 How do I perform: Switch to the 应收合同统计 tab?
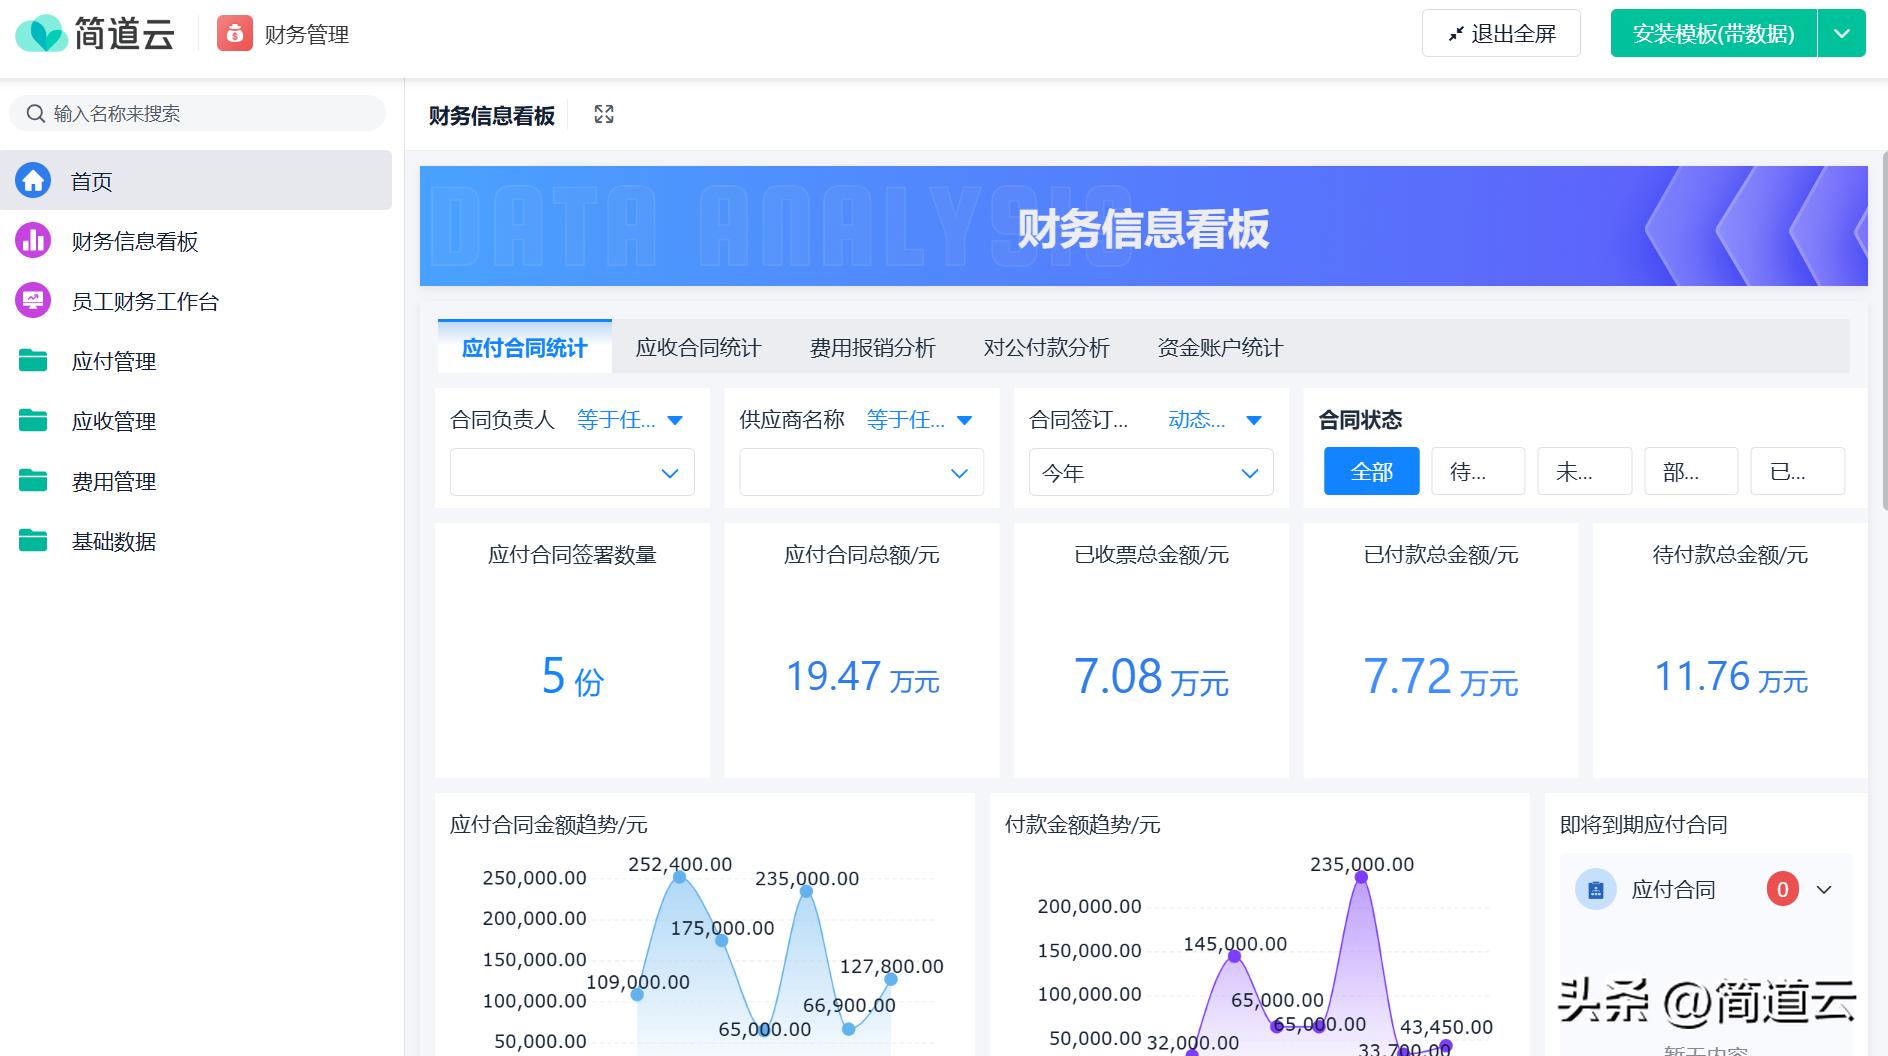tap(698, 348)
